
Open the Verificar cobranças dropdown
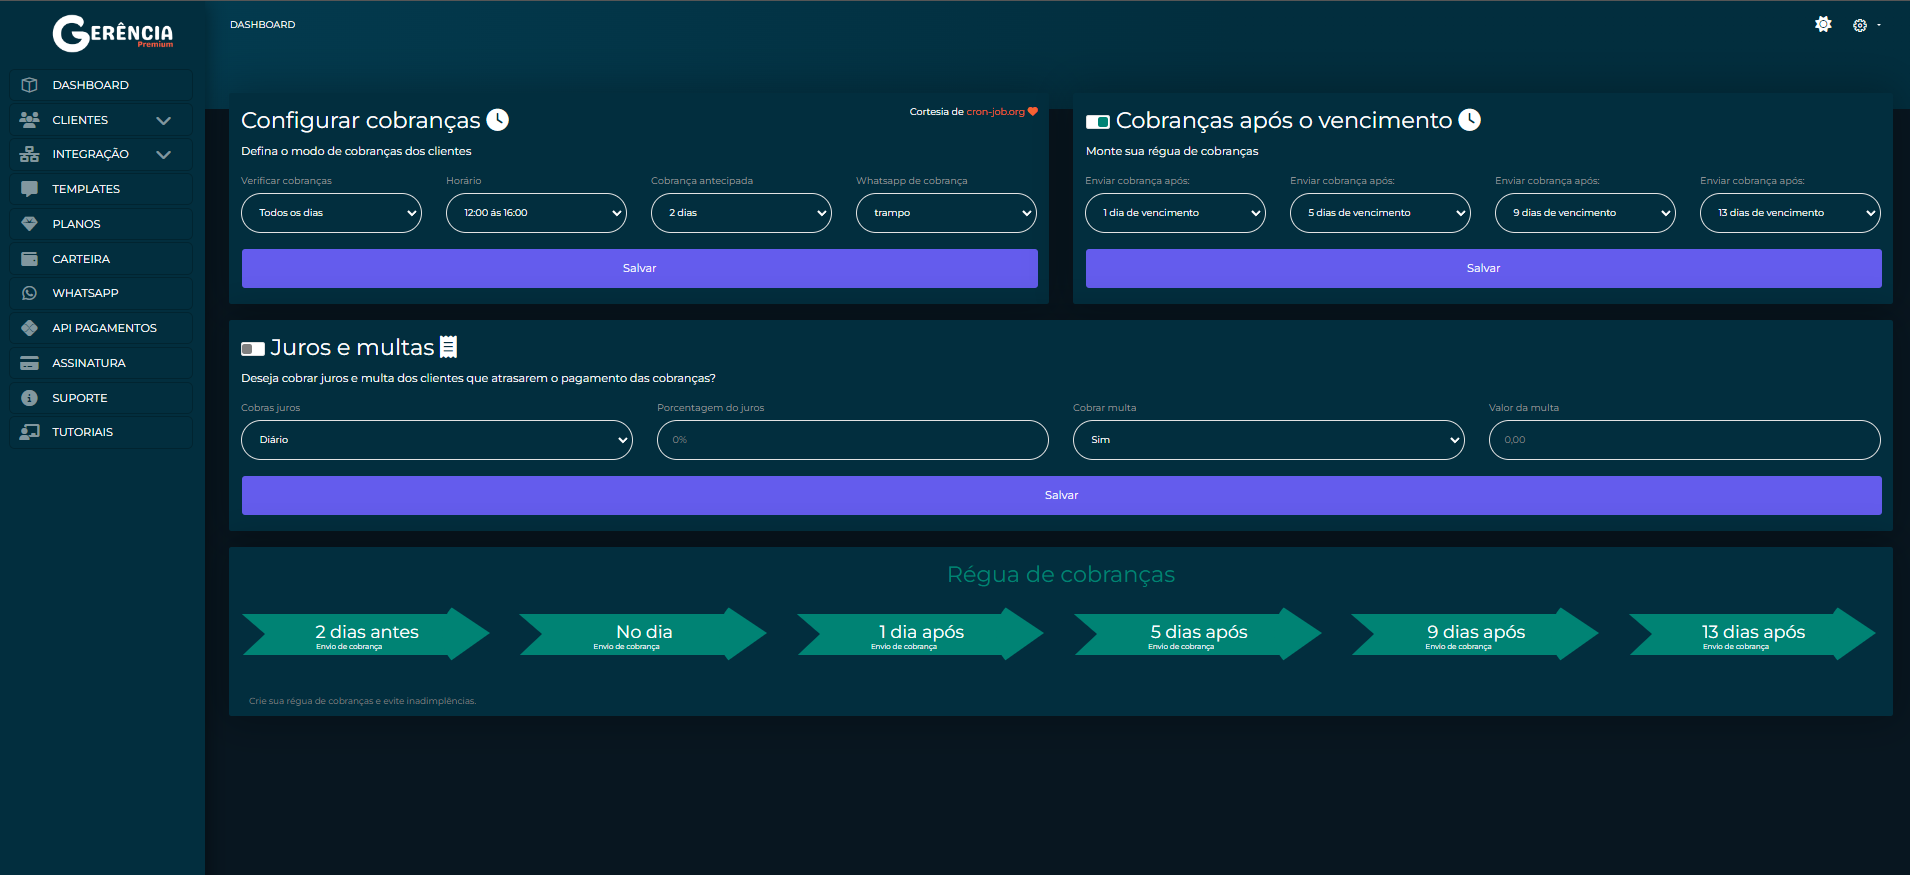tap(331, 213)
